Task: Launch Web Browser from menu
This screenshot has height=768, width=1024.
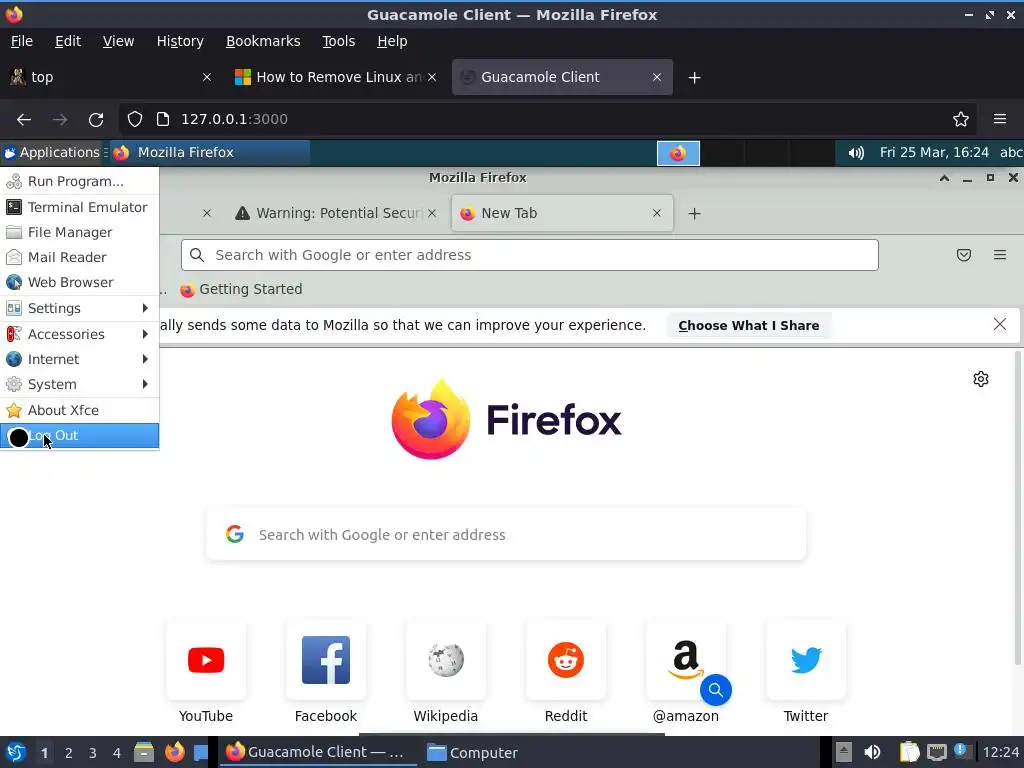Action: (x=79, y=282)
